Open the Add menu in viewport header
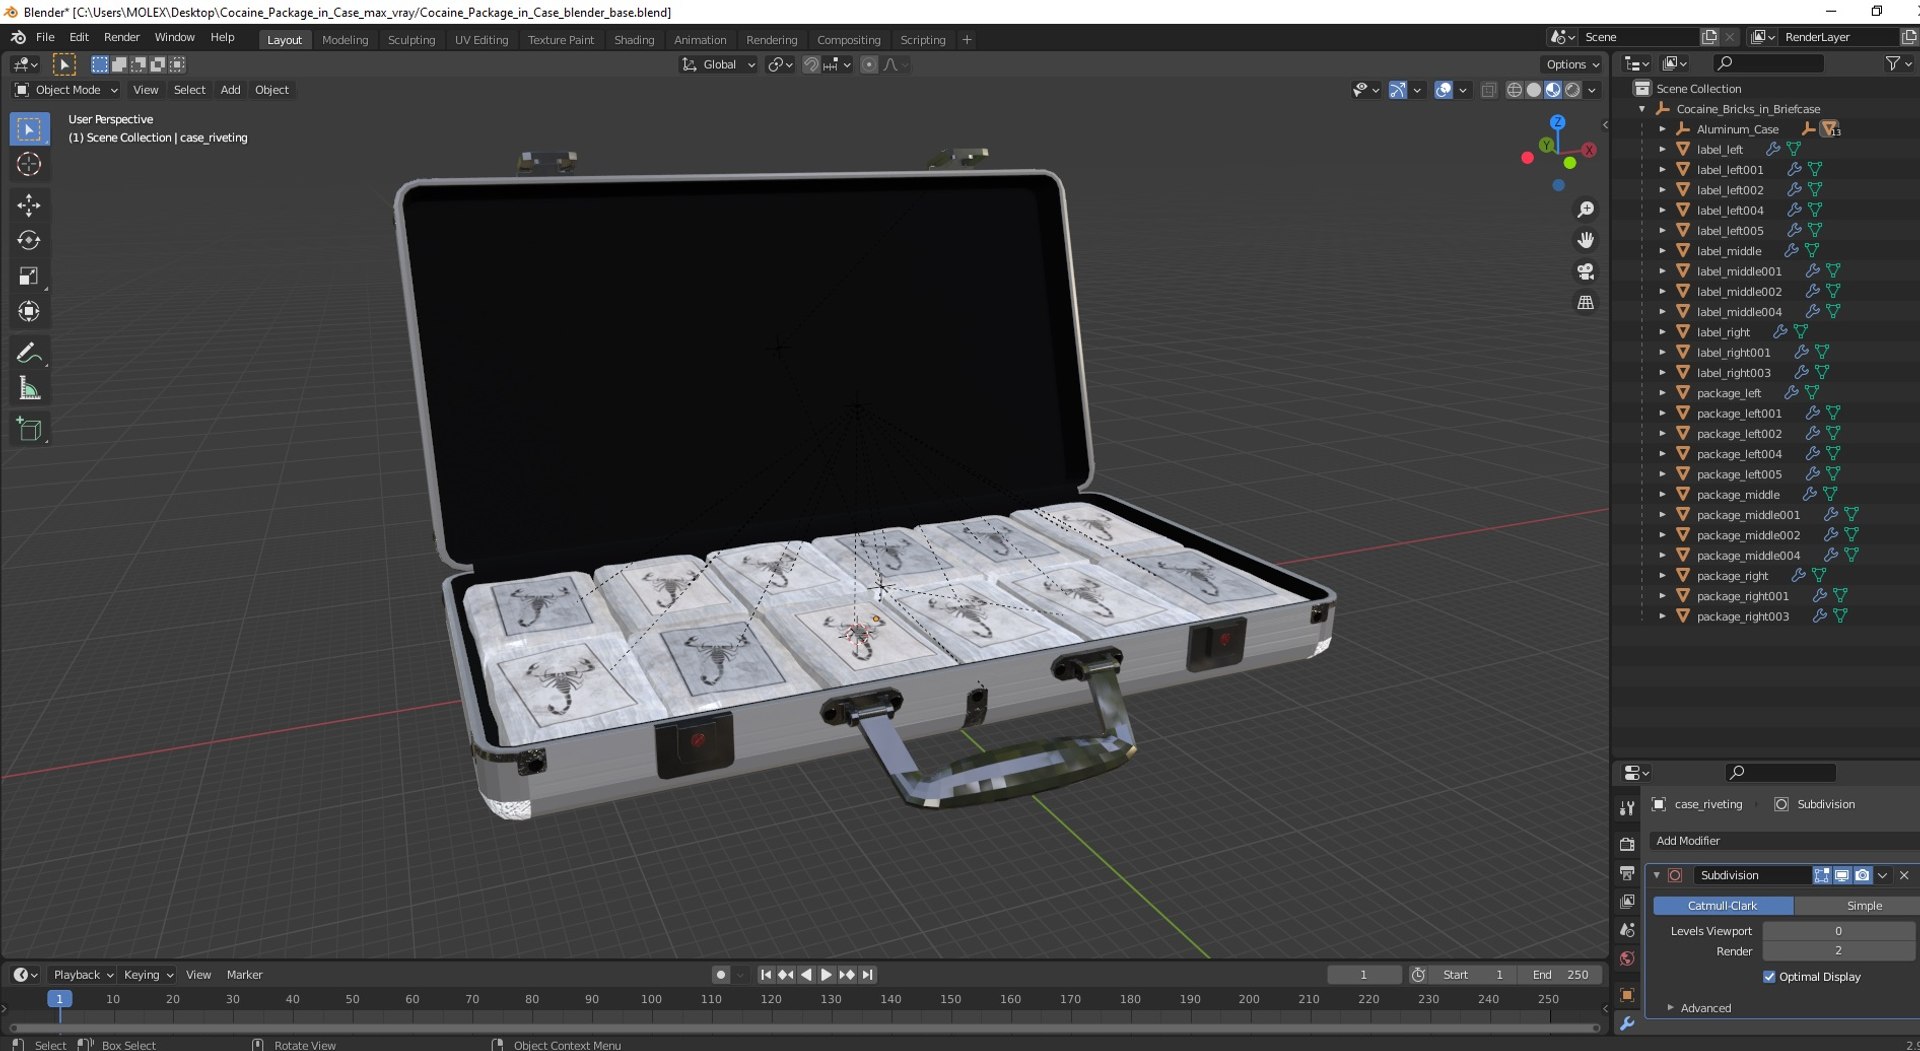This screenshot has height=1051, width=1920. click(230, 90)
